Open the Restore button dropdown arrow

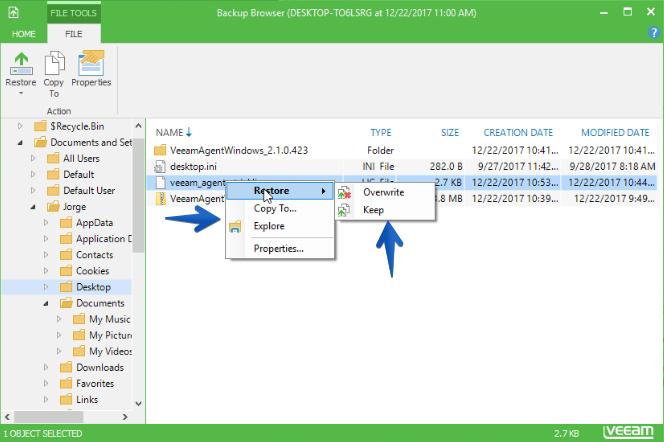[21, 93]
